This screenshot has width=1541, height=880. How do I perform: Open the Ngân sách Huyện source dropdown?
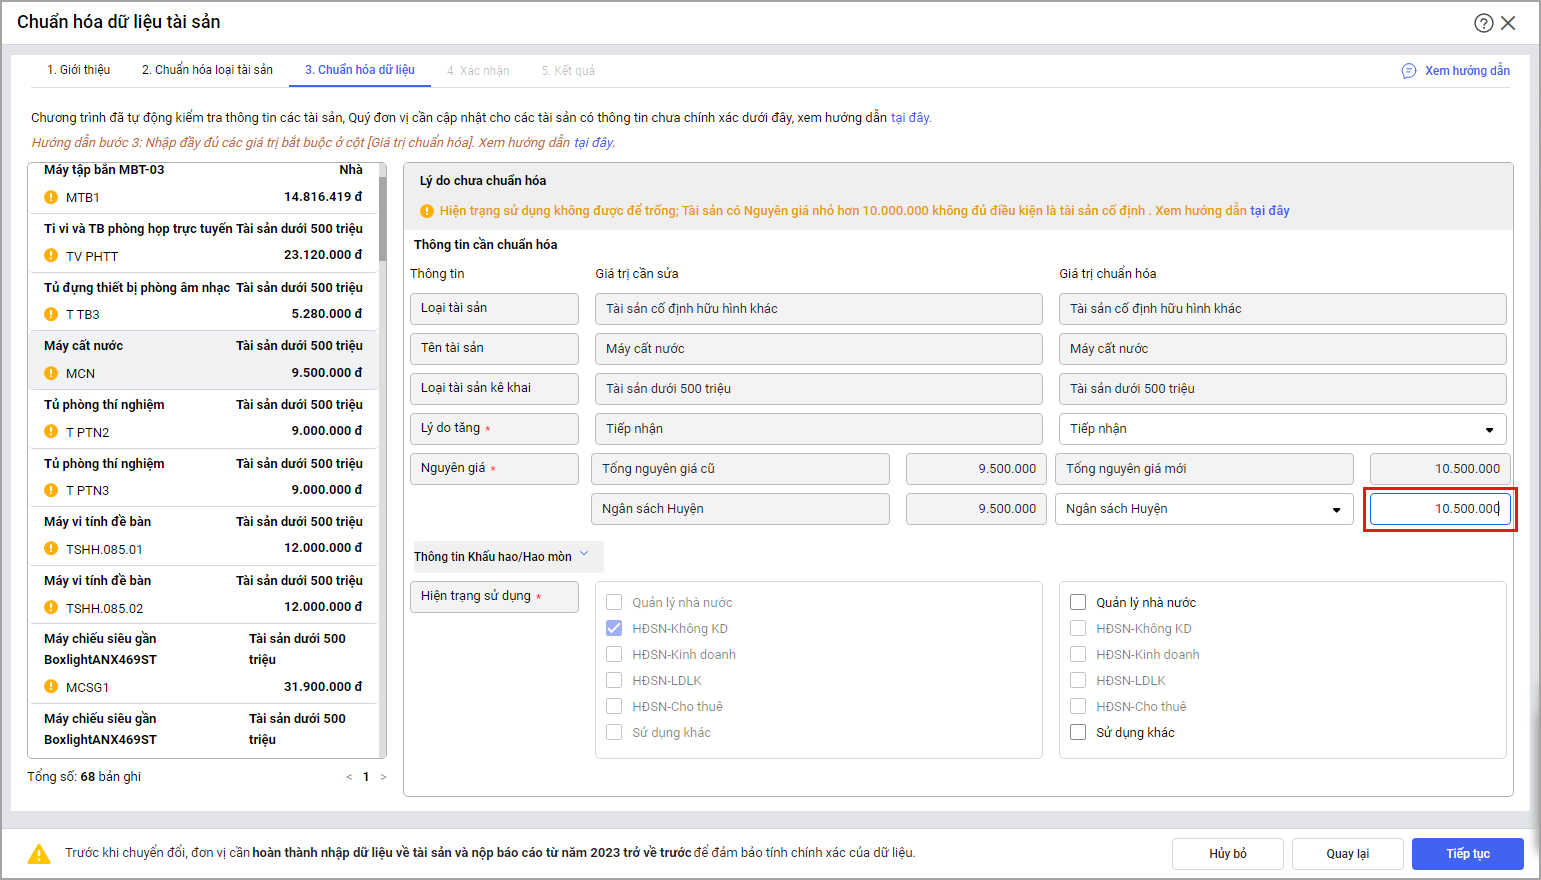[1336, 509]
